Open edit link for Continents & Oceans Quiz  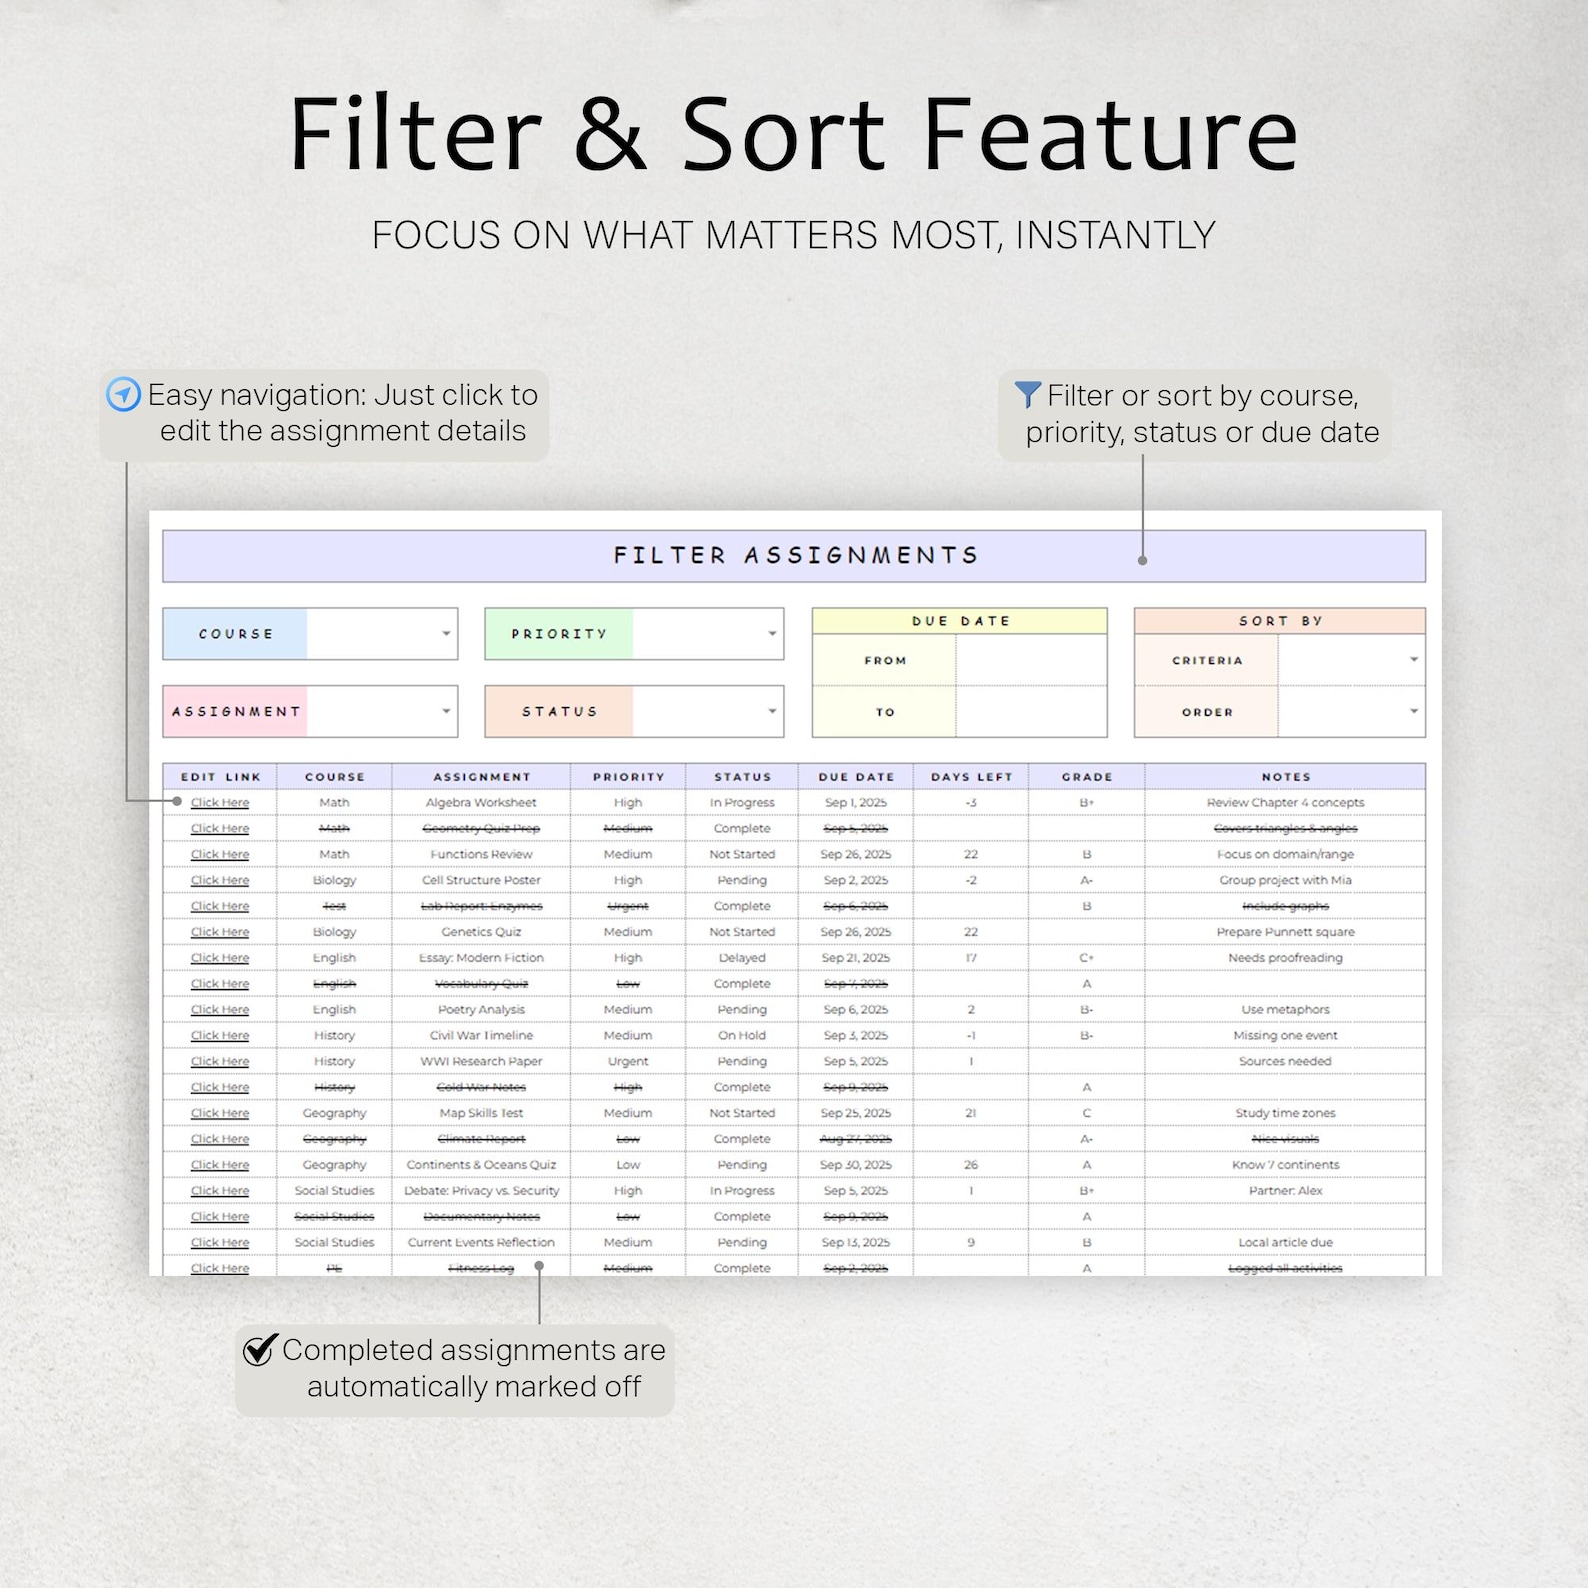[x=220, y=1165]
